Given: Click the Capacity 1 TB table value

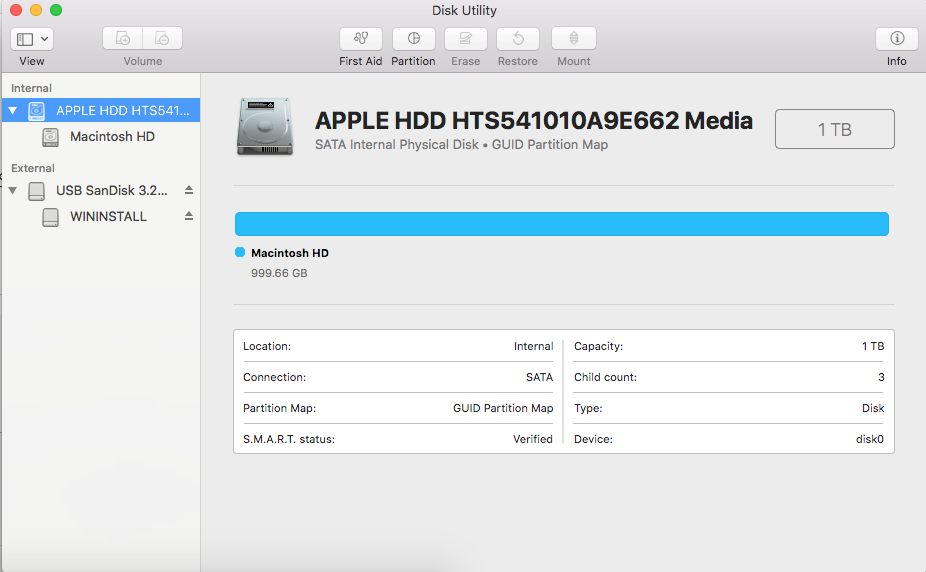Looking at the screenshot, I should (873, 347).
